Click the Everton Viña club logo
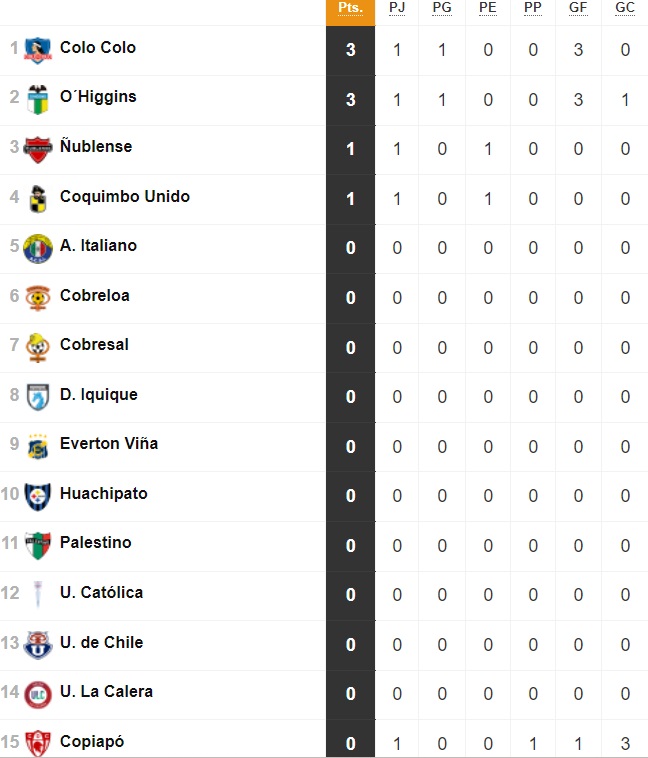Image resolution: width=648 pixels, height=758 pixels. coord(38,446)
